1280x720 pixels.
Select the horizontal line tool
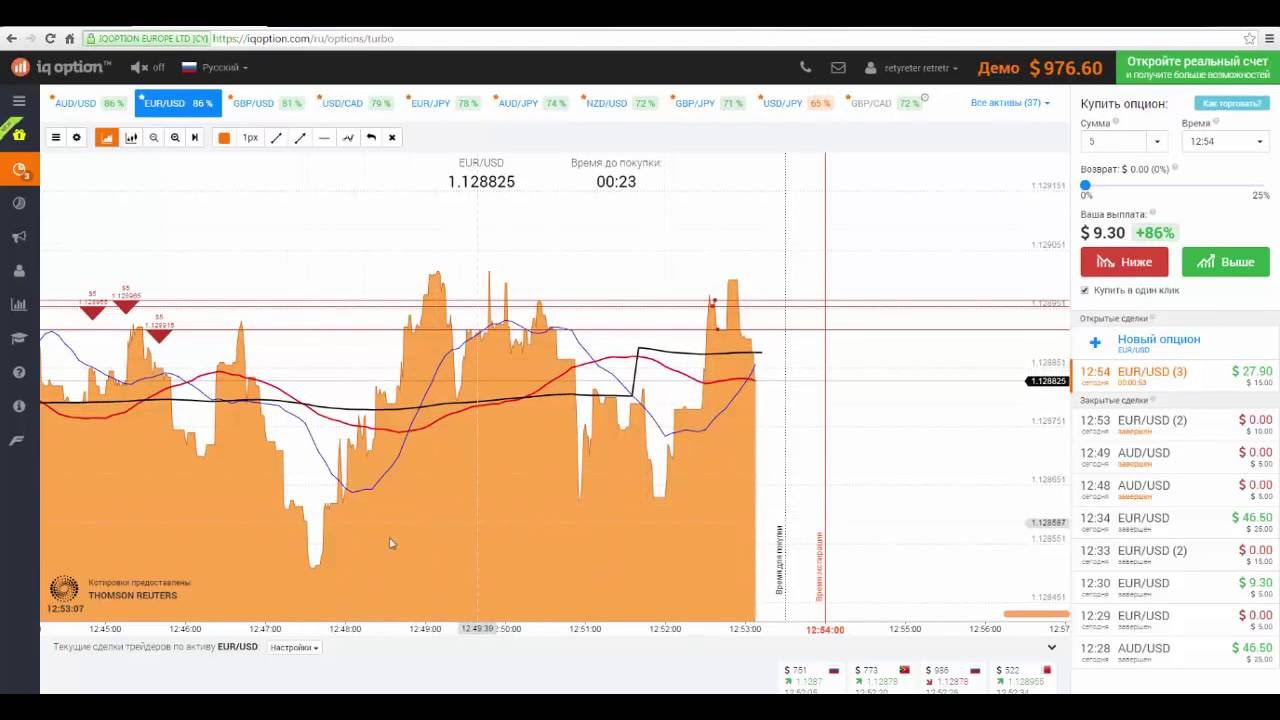324,138
